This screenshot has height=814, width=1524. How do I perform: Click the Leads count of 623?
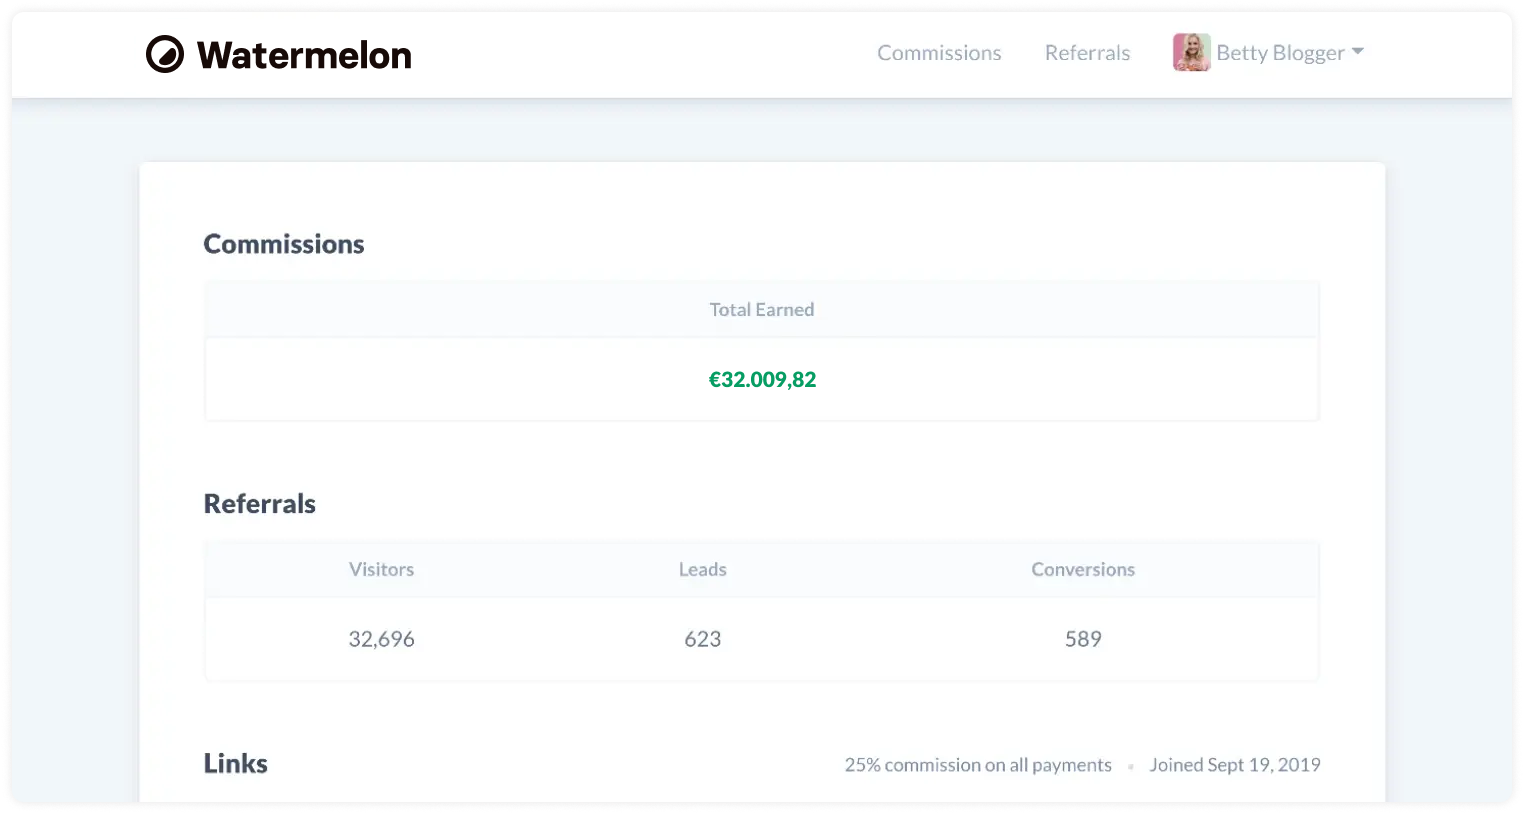point(702,638)
